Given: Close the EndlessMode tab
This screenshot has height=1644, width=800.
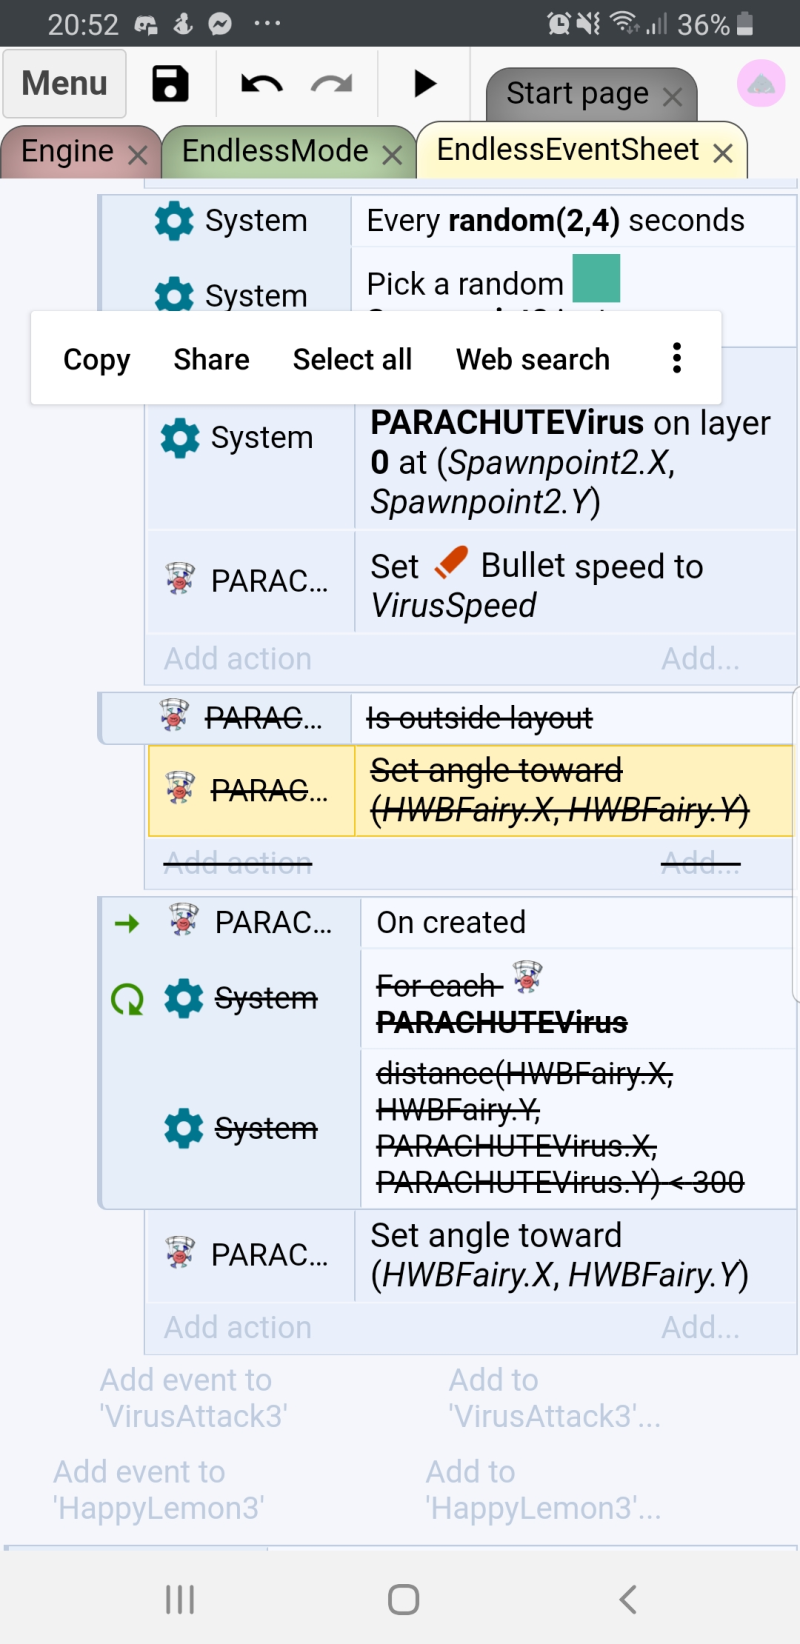Looking at the screenshot, I should (x=392, y=155).
